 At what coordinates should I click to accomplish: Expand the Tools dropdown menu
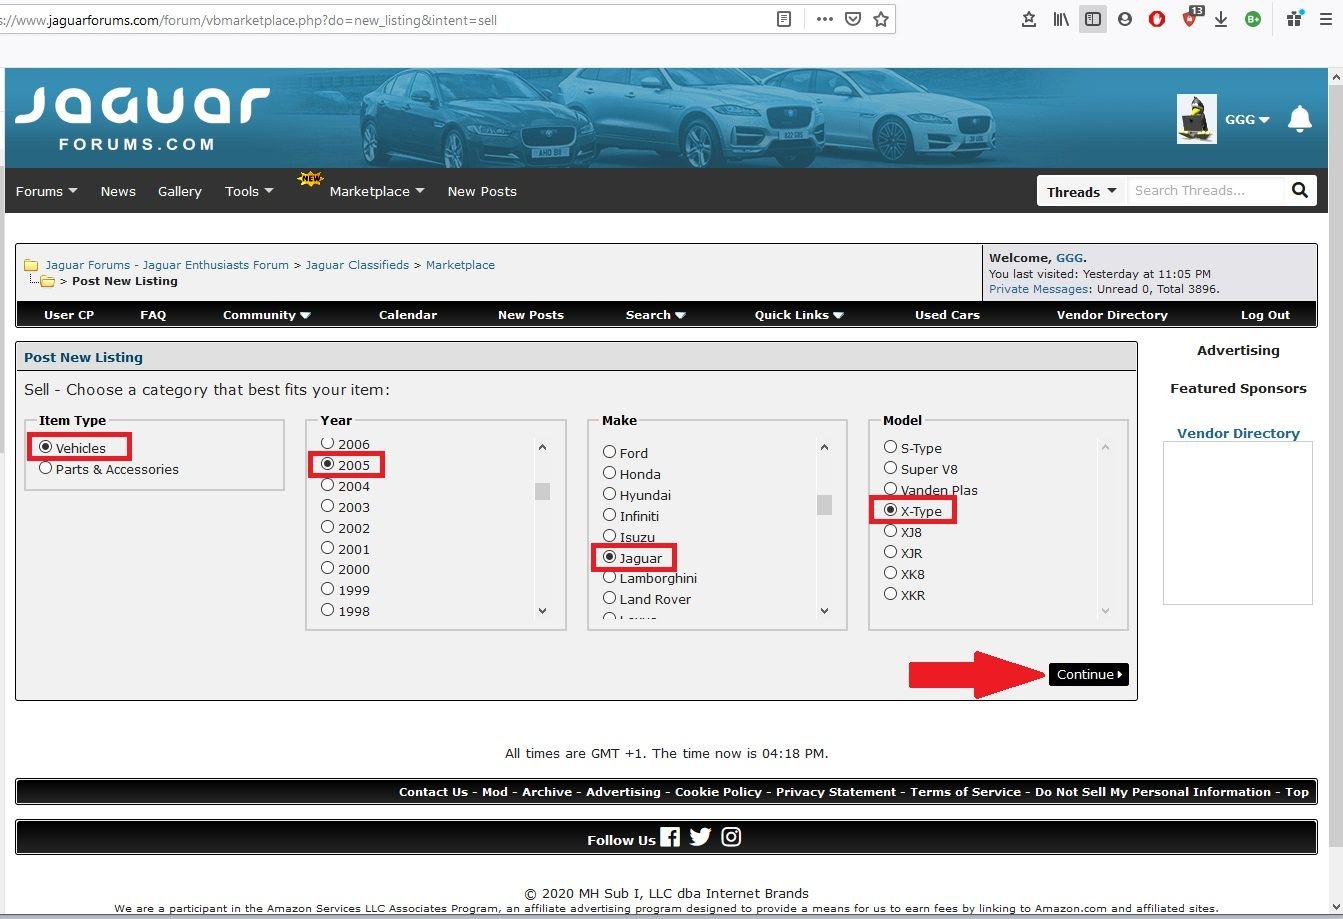(x=249, y=191)
